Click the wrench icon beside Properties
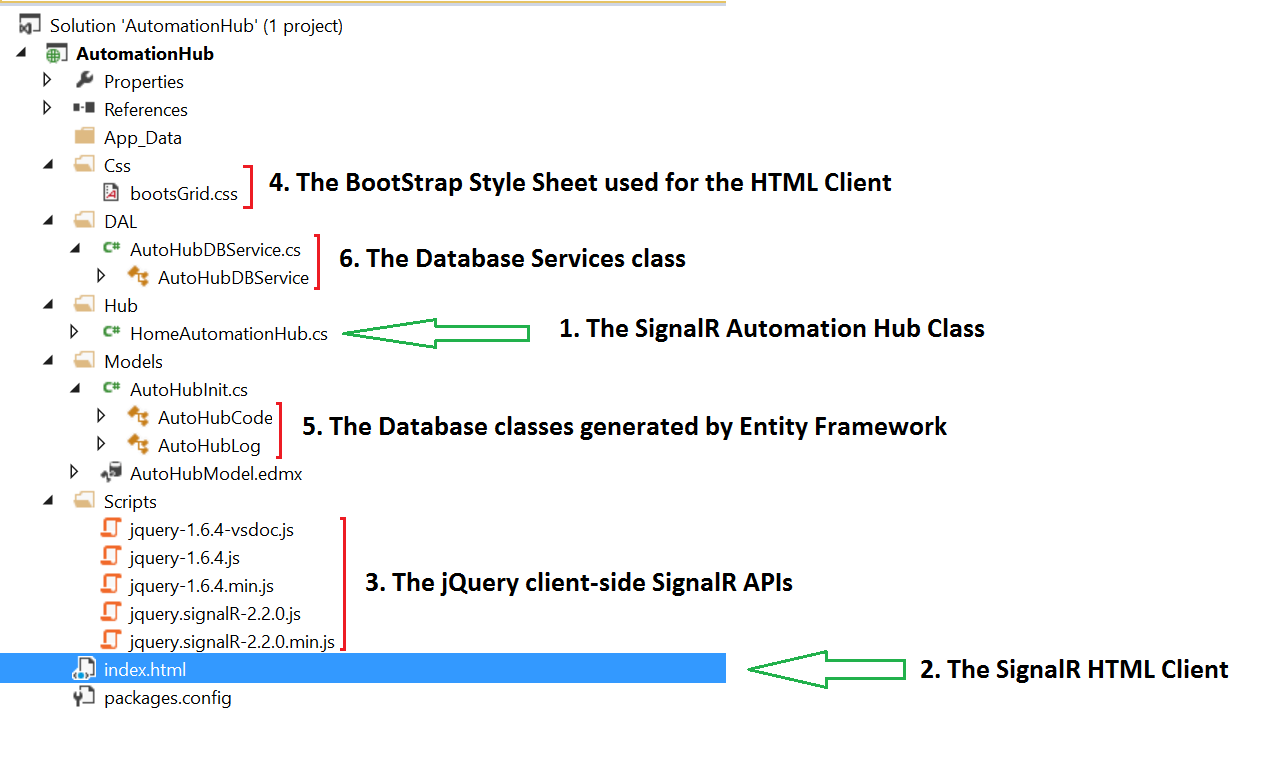 tap(84, 81)
